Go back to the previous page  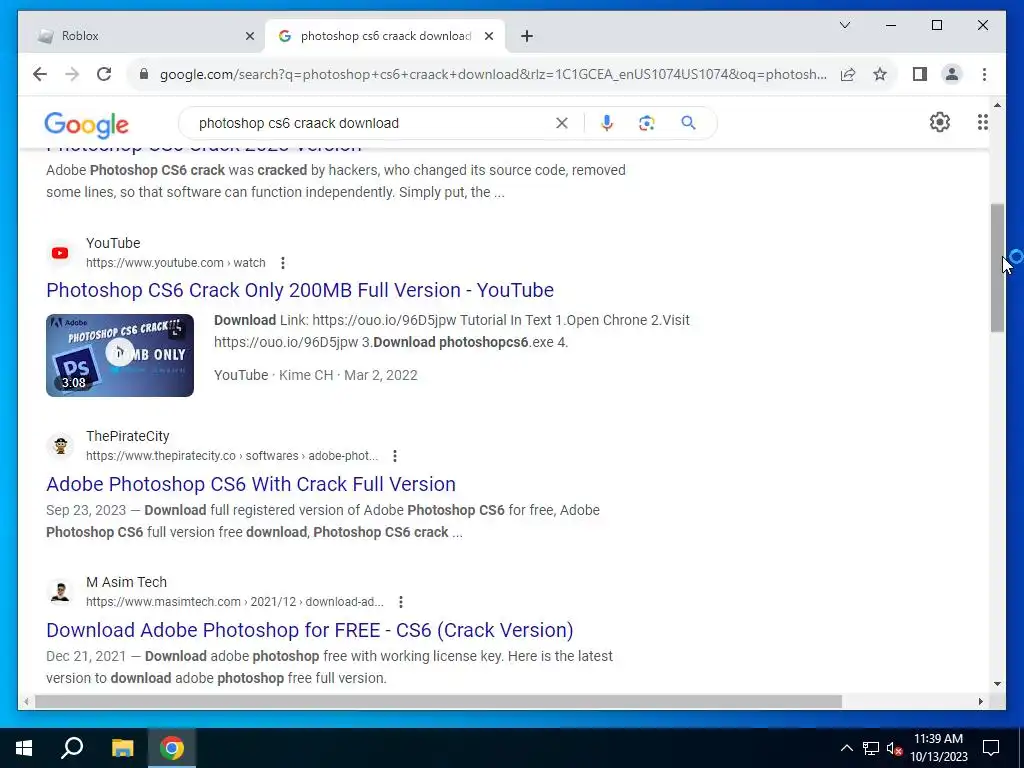pyautogui.click(x=40, y=74)
